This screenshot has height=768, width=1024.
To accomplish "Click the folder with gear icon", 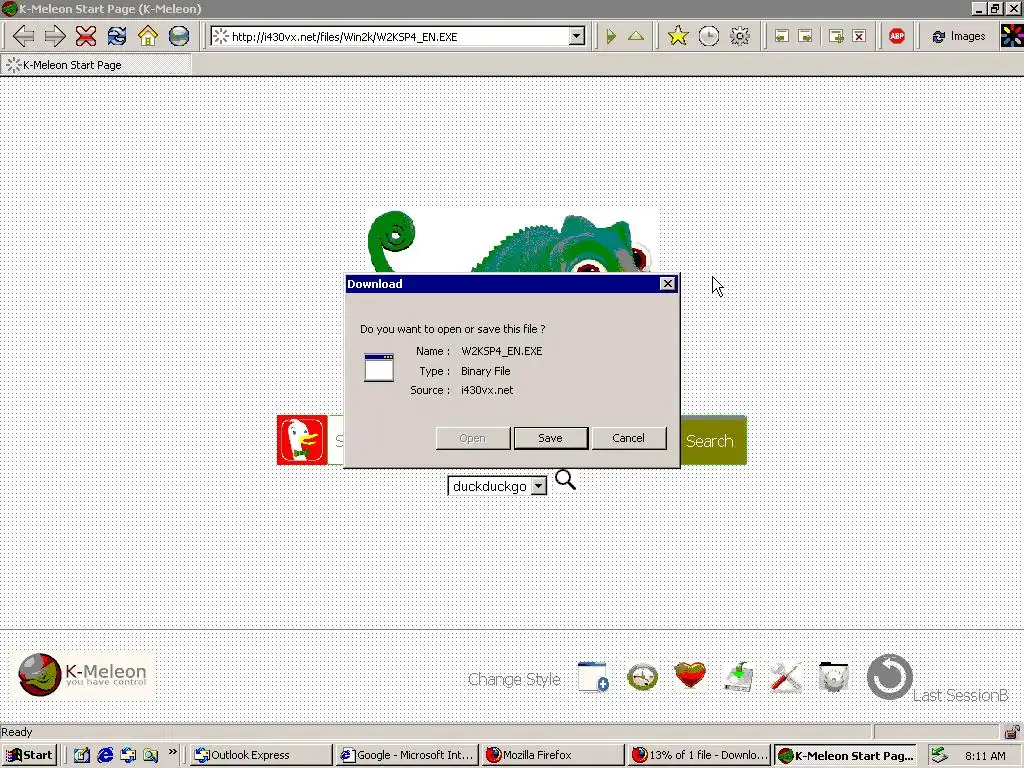I will tap(833, 677).
